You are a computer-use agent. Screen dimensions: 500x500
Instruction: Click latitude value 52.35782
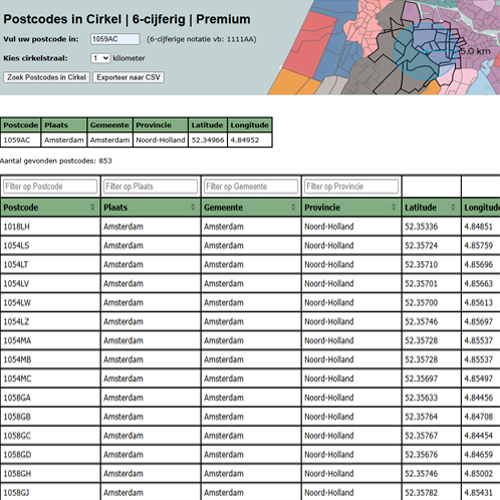click(x=421, y=493)
